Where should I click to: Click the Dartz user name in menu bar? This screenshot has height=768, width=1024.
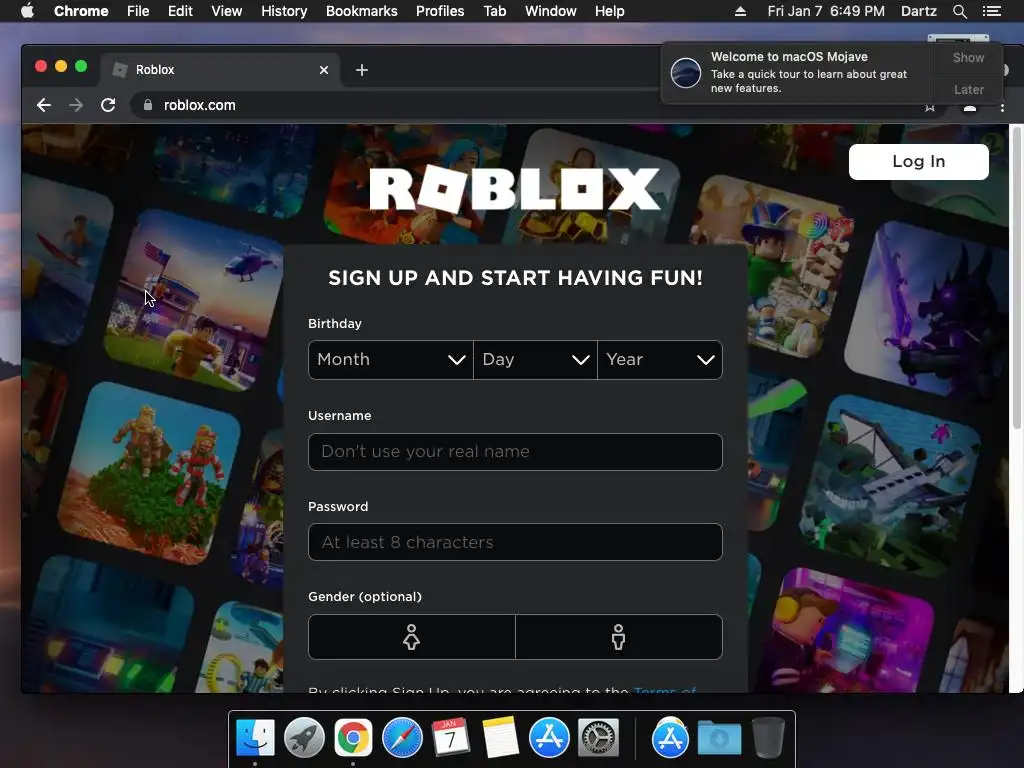tap(918, 11)
